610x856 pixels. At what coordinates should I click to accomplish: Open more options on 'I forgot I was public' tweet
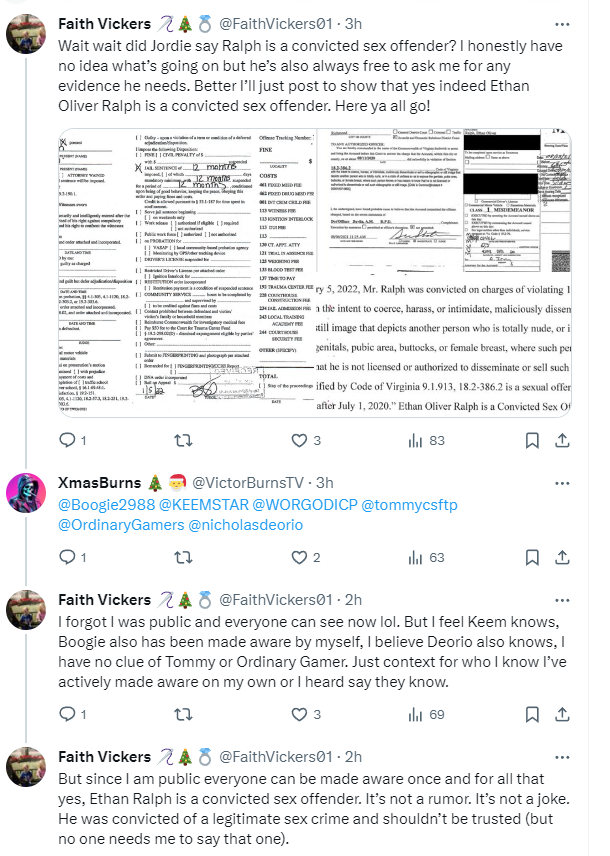(562, 600)
